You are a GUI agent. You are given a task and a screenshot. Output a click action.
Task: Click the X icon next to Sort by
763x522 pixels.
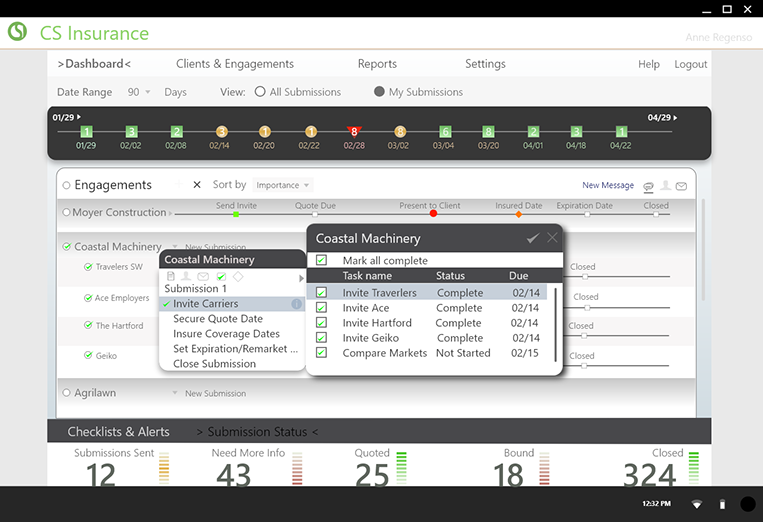[x=197, y=185]
